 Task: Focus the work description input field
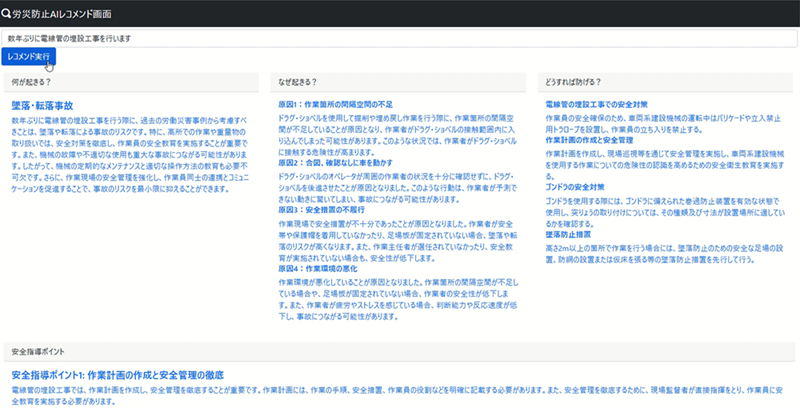[400, 38]
